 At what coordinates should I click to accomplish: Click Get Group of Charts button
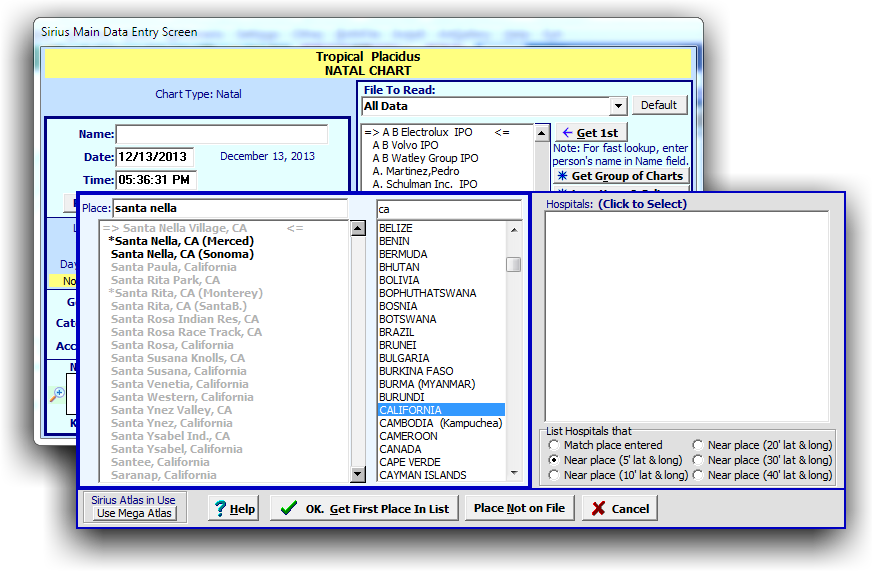[x=621, y=176]
